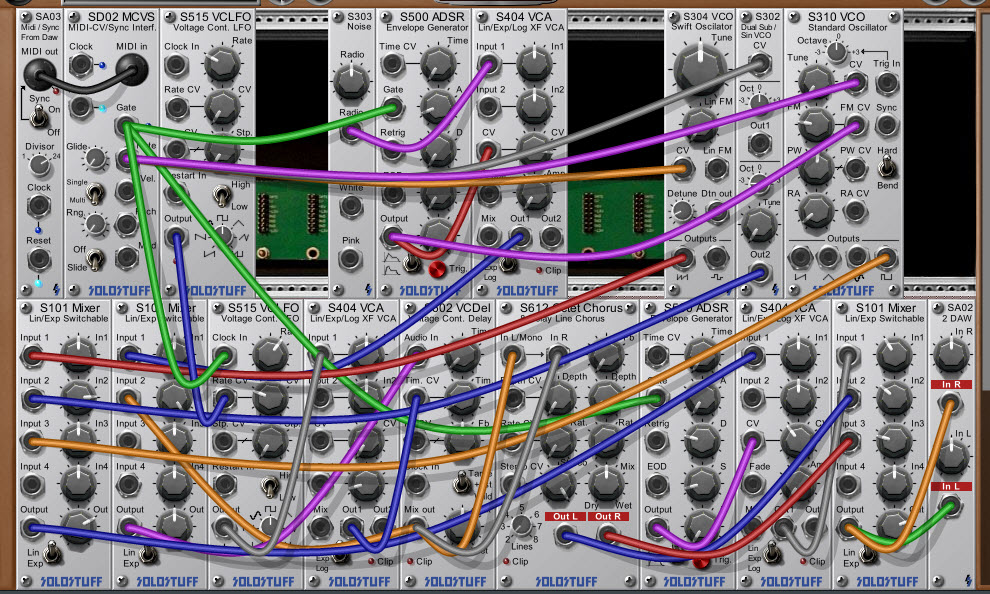Click the Trig In jack on S310 VCO
Image resolution: width=990 pixels, height=594 pixels.
click(887, 83)
